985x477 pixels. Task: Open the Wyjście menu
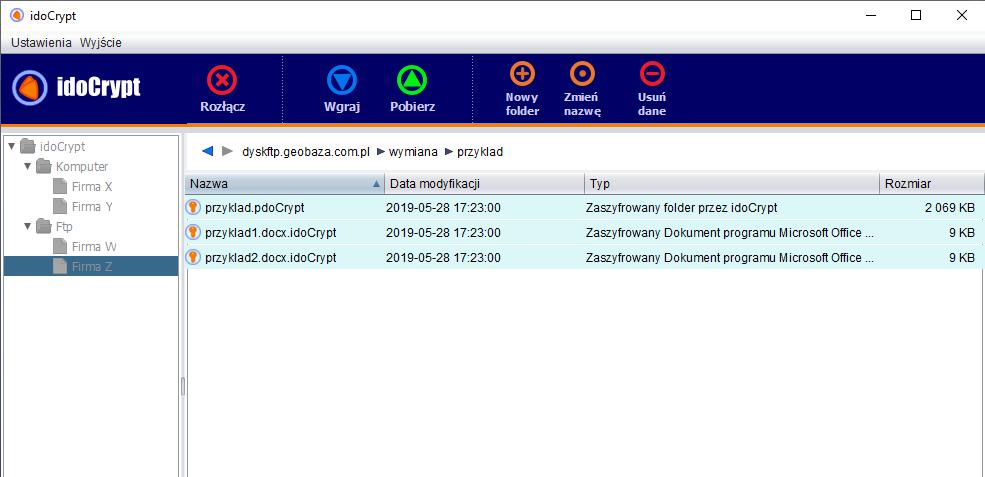tap(101, 43)
